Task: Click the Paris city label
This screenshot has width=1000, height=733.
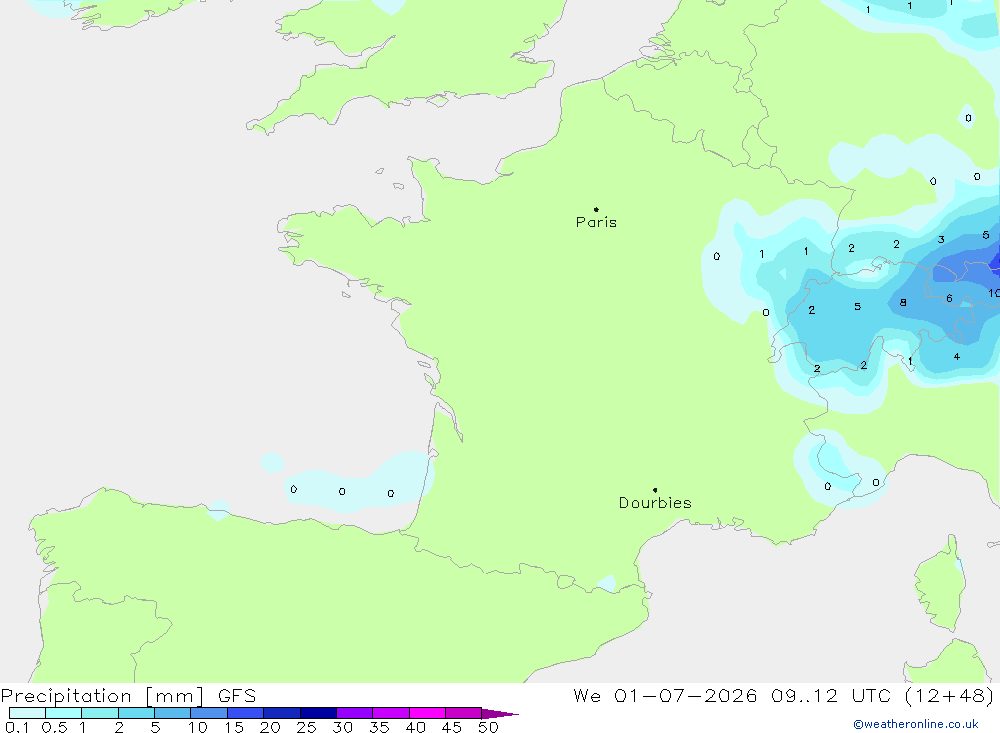Action: (596, 223)
